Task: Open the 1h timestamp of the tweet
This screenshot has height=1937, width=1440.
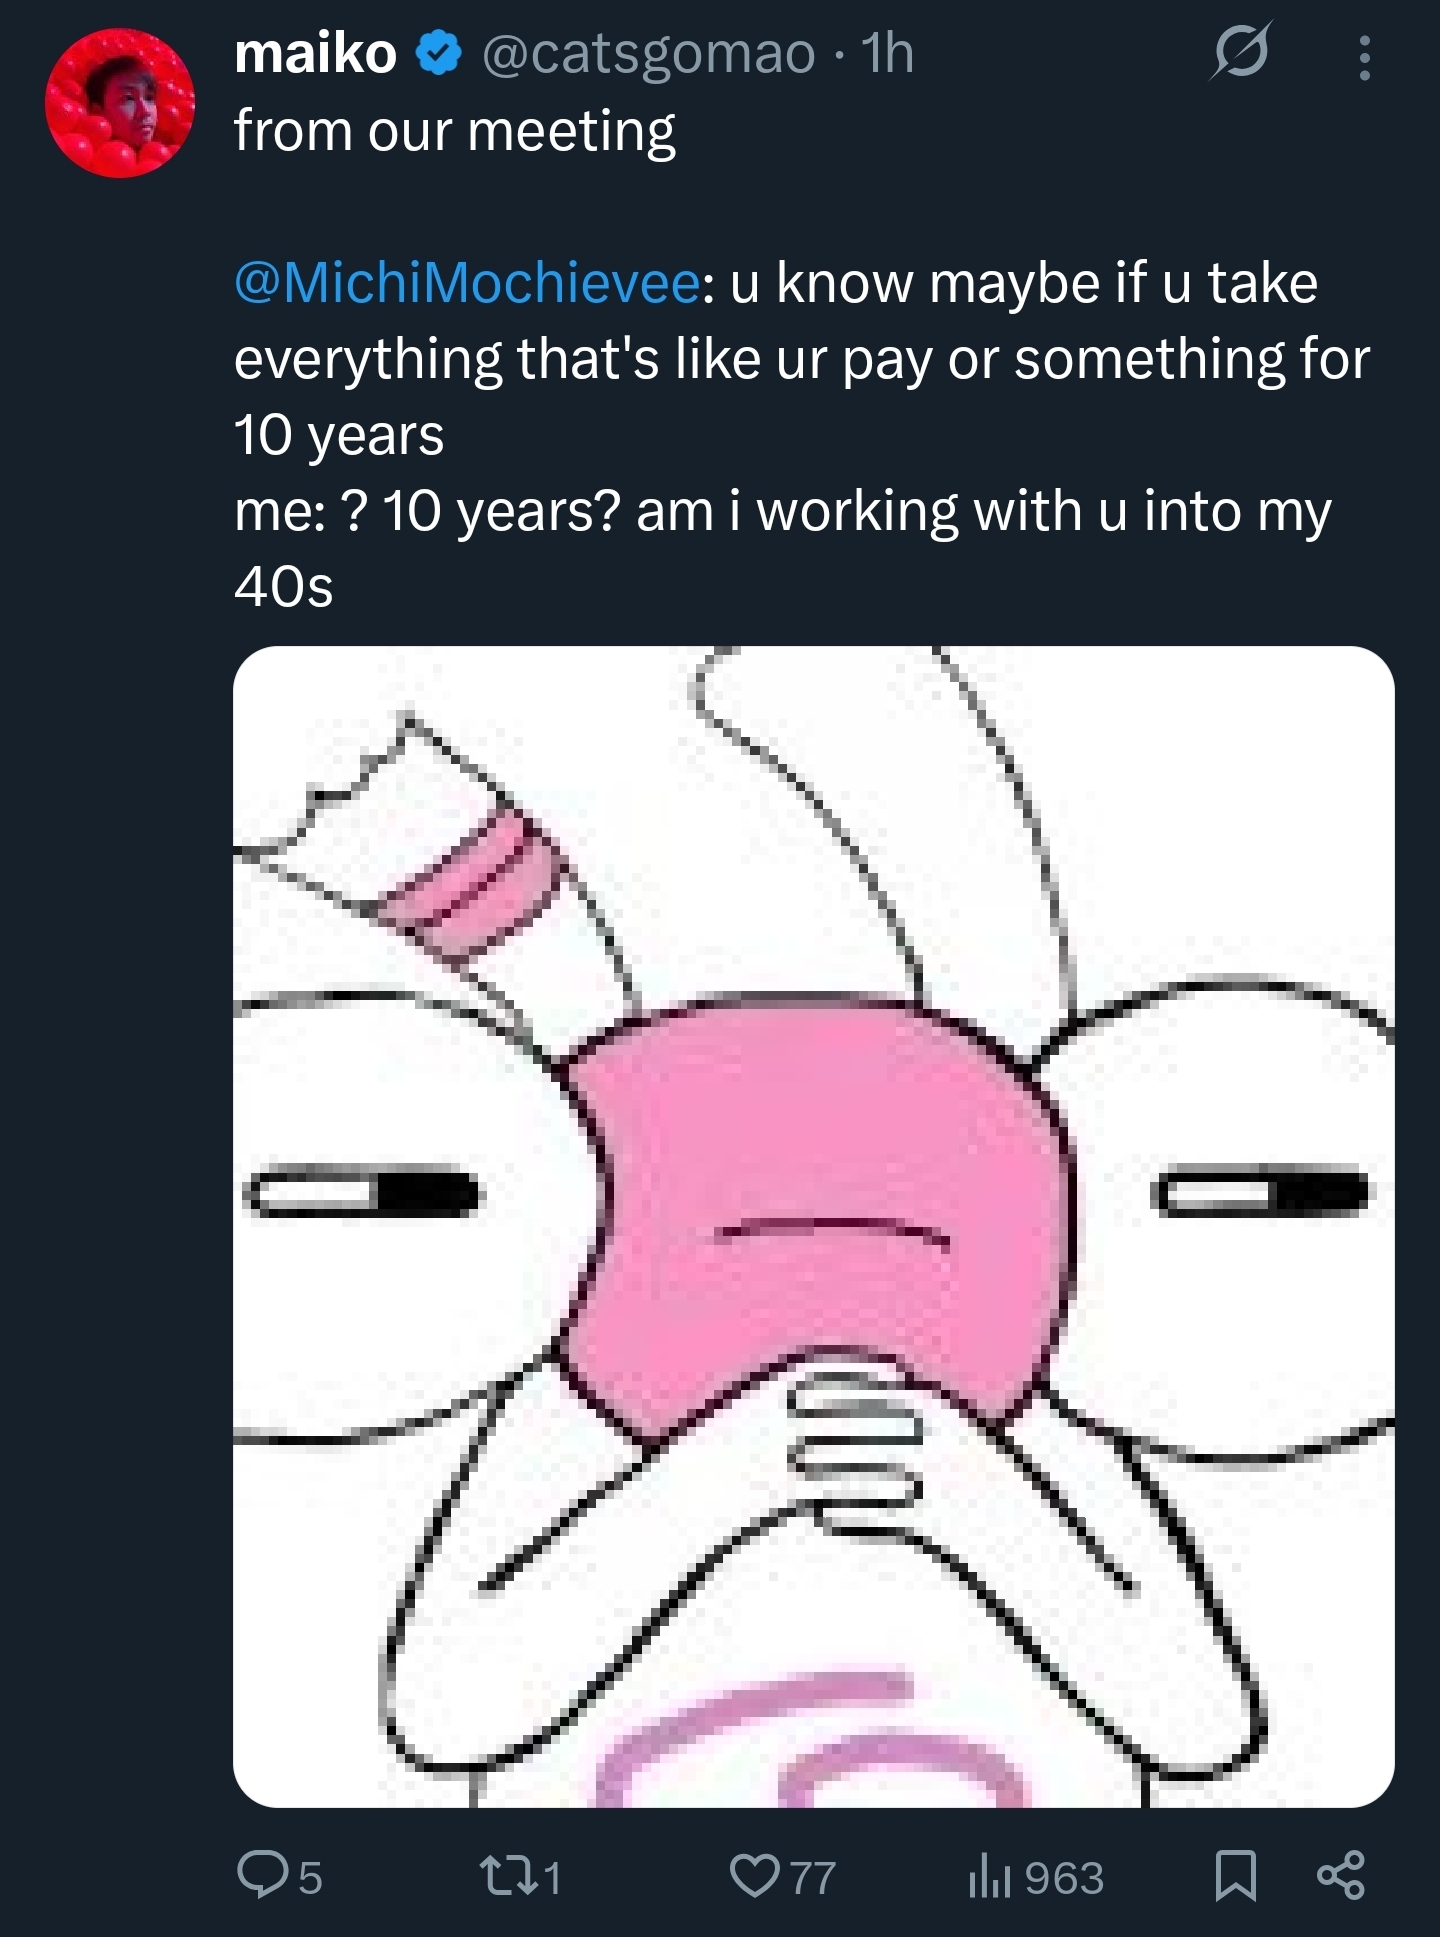Action: coord(887,53)
